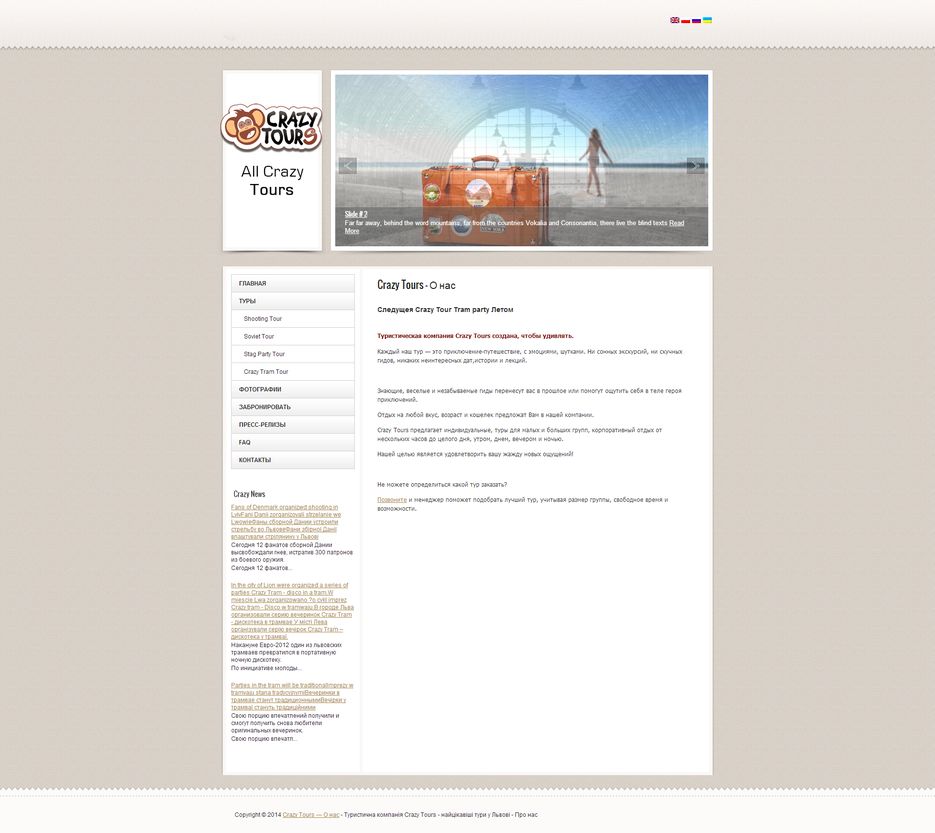935x833 pixels.
Task: Click the All Crazy Tours site title
Action: [x=272, y=181]
